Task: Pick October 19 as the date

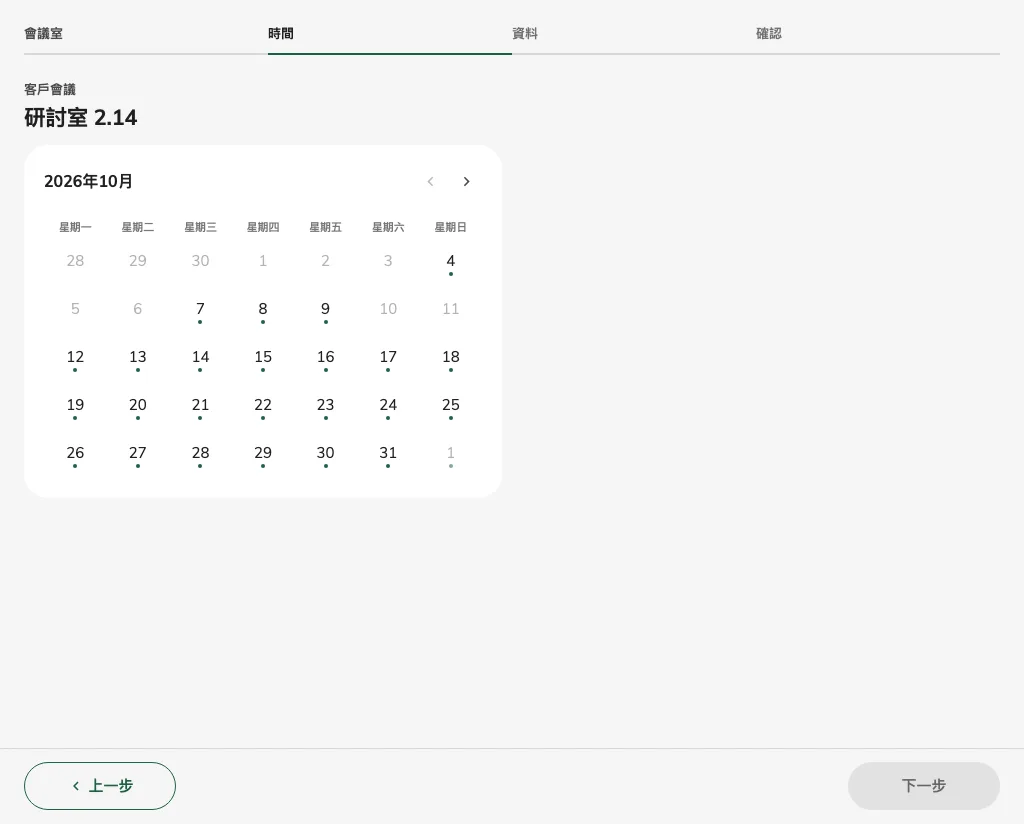Action: point(75,405)
